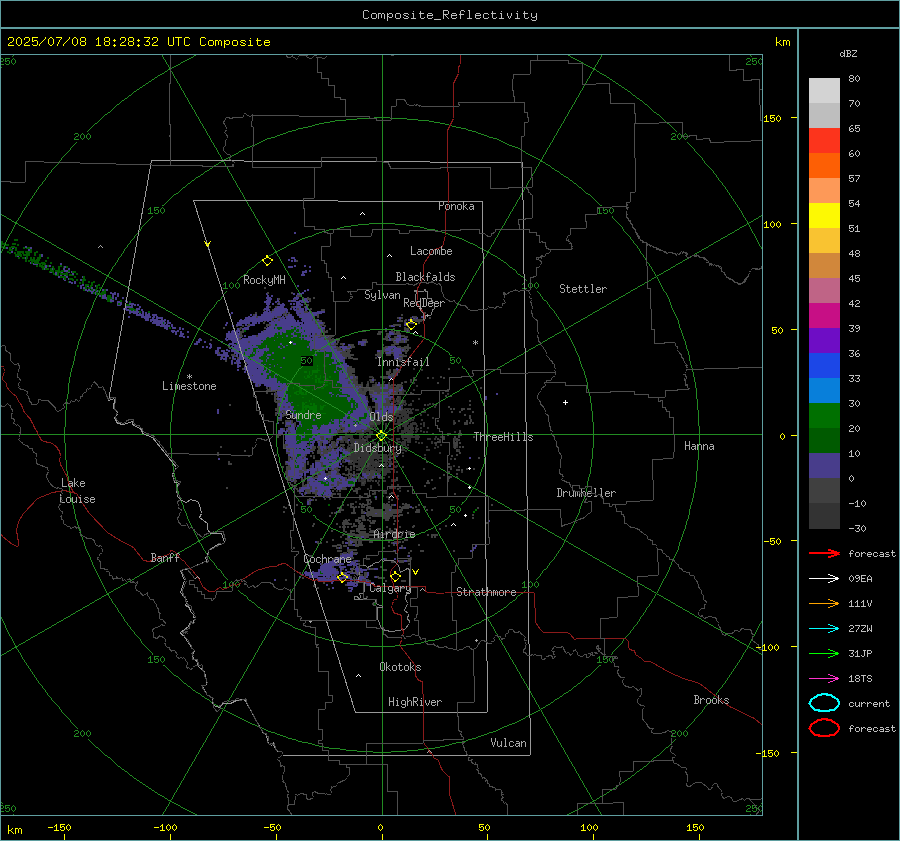Click the white plus marker west of Hanna

565,402
